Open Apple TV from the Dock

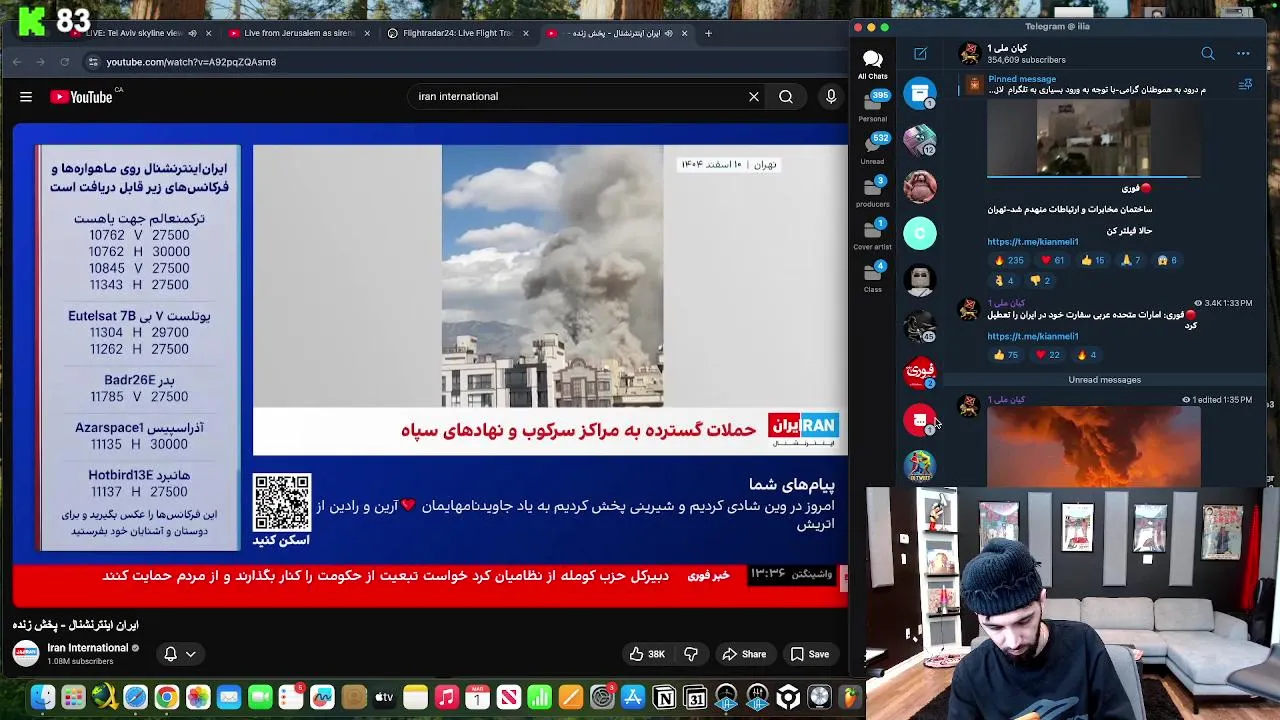pos(384,698)
